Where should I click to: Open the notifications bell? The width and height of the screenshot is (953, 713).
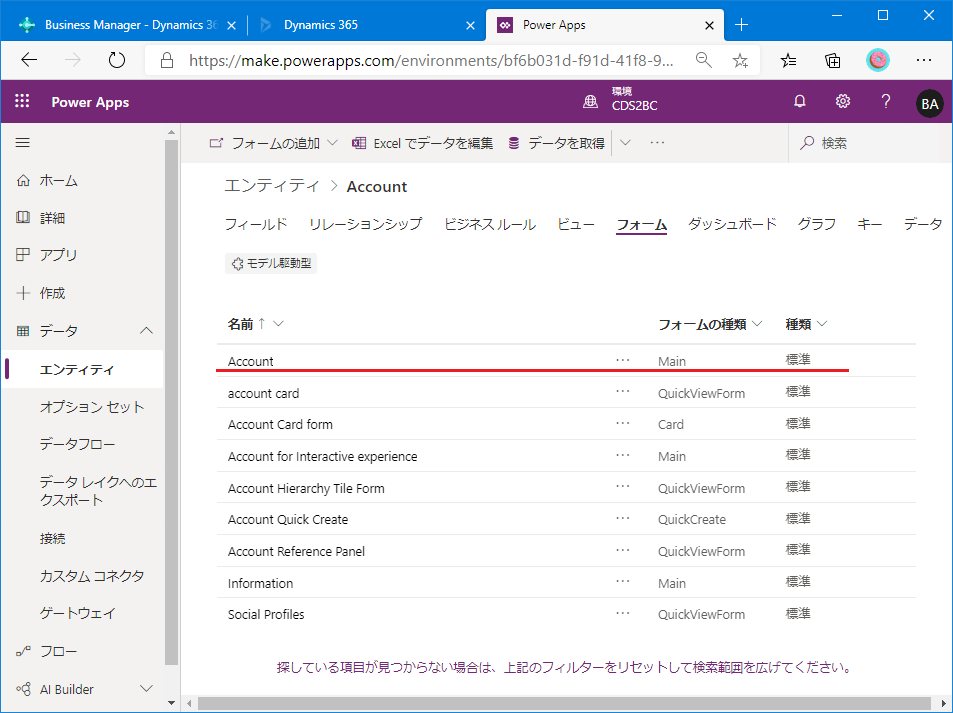click(x=800, y=102)
